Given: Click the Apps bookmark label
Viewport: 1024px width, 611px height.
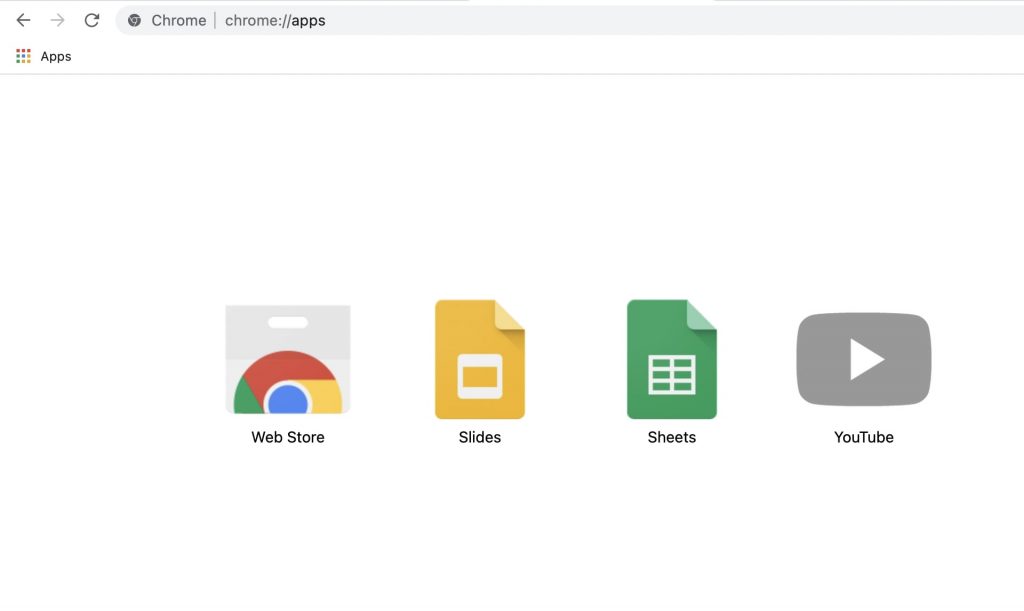Looking at the screenshot, I should 56,56.
